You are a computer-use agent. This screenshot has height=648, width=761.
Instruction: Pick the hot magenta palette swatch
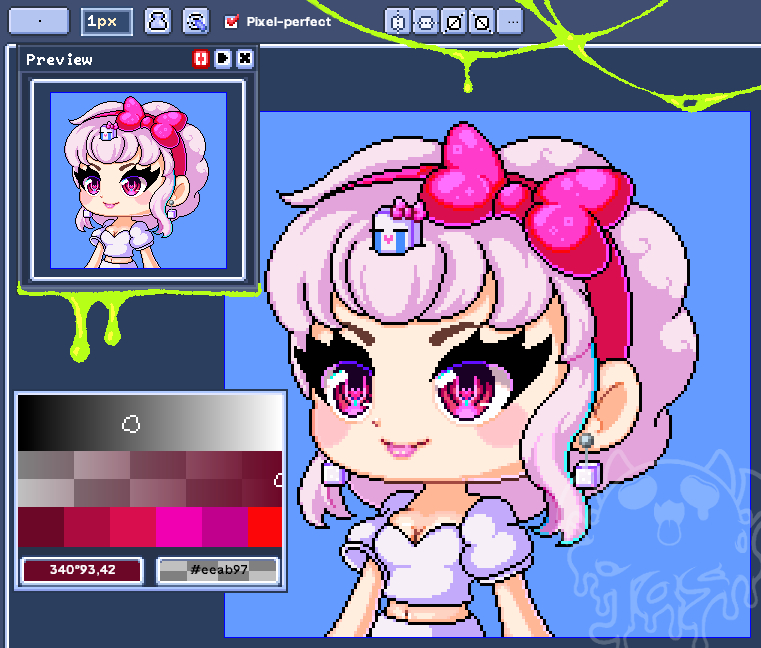click(x=179, y=527)
